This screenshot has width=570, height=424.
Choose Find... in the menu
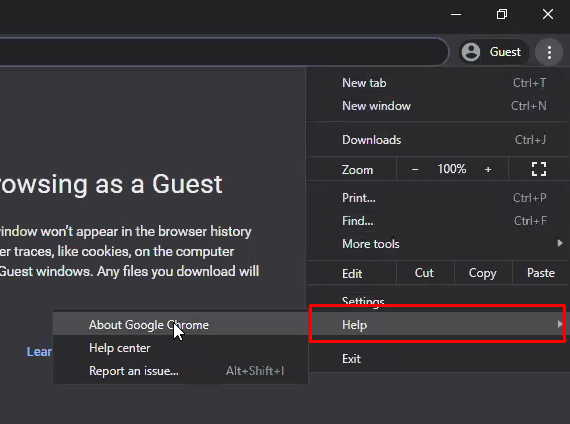click(438, 221)
